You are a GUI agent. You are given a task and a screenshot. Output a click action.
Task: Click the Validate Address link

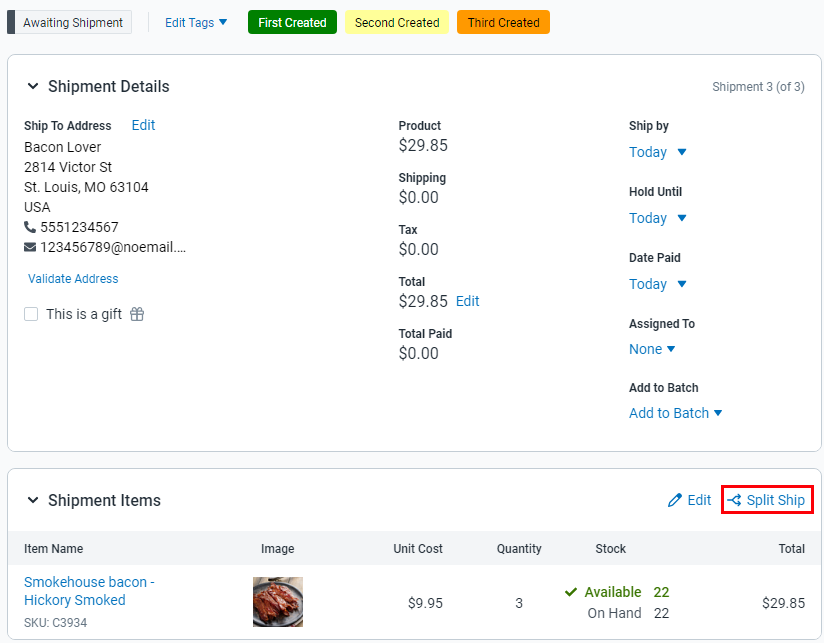[x=72, y=278]
